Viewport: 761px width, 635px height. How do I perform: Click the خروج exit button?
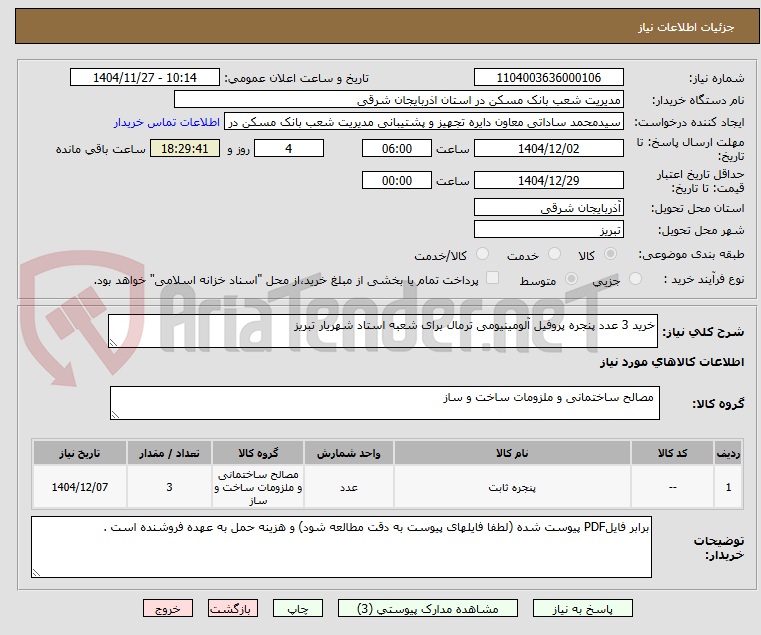[168, 608]
